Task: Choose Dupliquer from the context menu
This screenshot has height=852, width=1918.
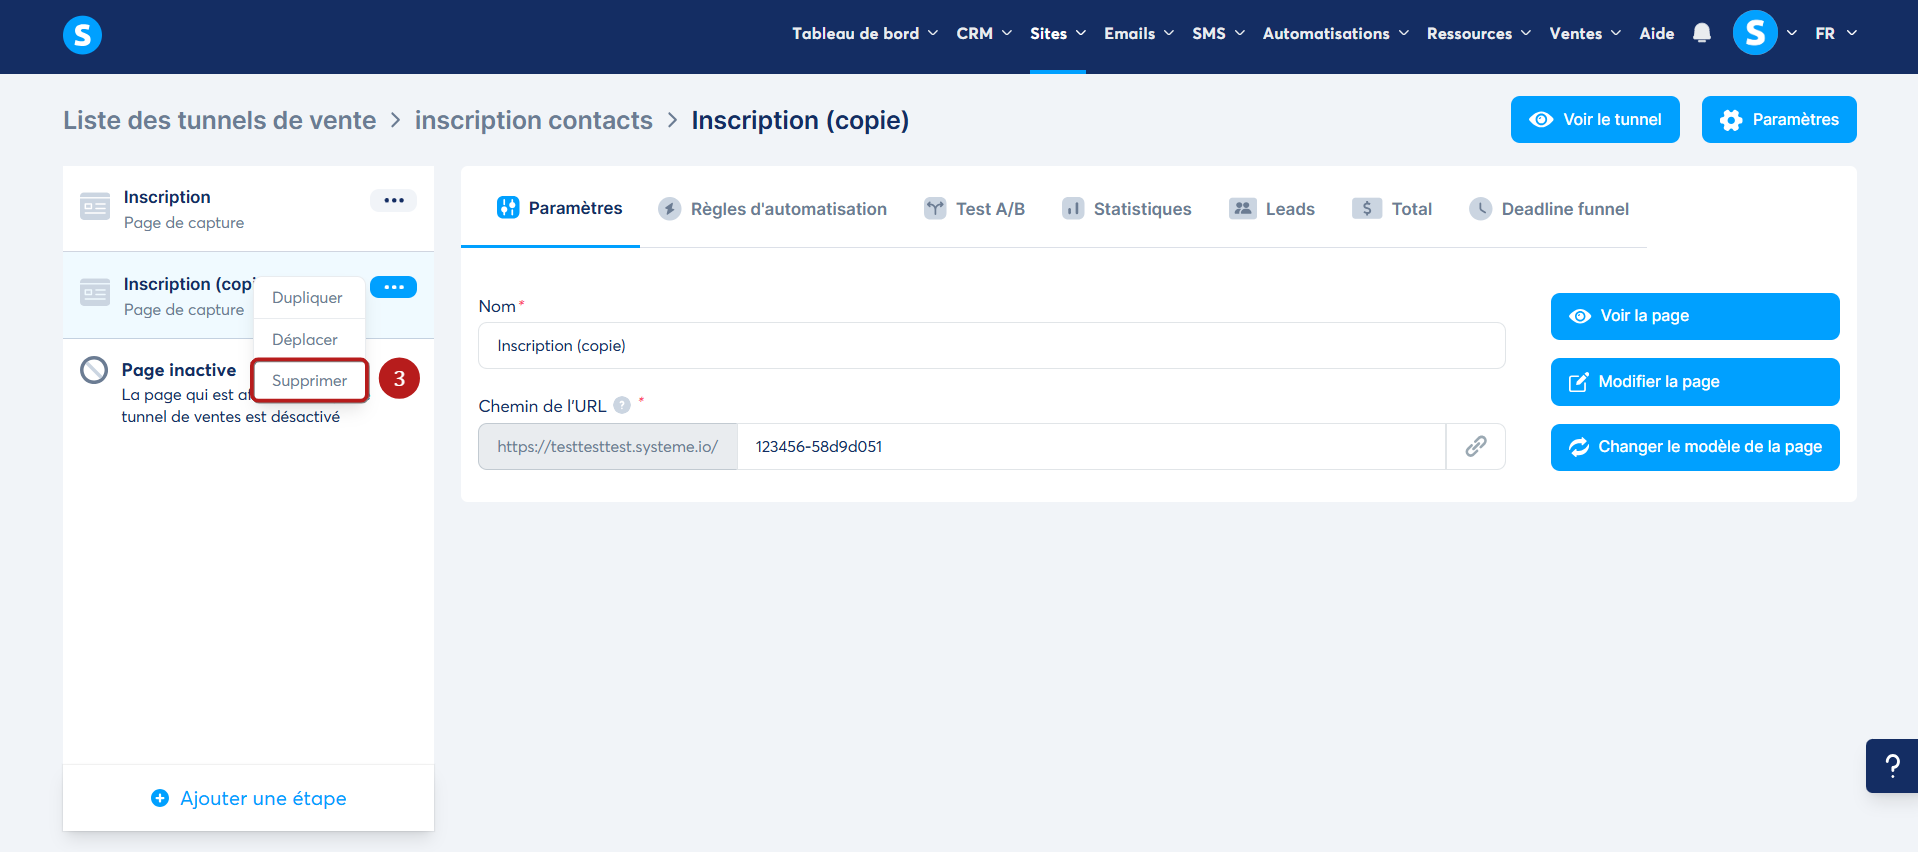Action: pos(309,298)
